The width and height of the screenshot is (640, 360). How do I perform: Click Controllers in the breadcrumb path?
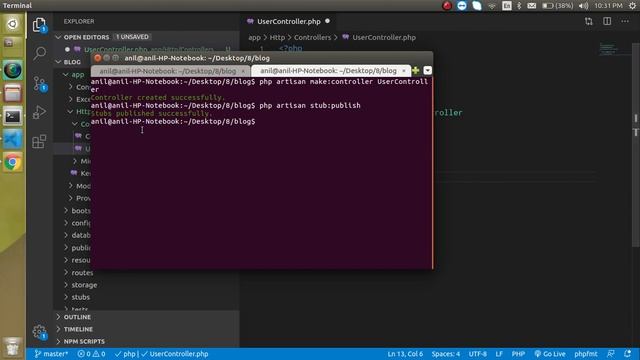312,38
